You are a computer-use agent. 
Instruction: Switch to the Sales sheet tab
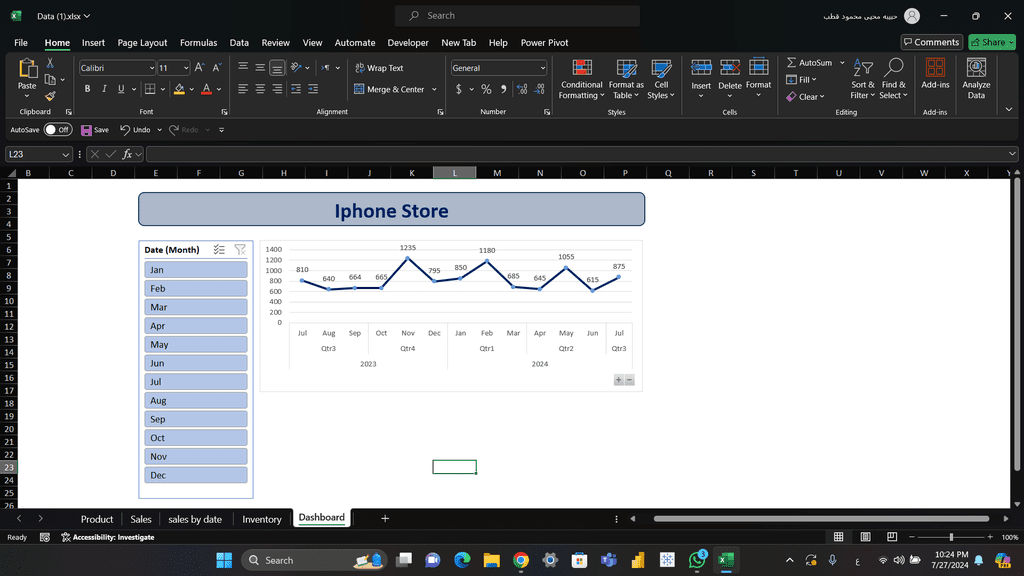(x=140, y=519)
